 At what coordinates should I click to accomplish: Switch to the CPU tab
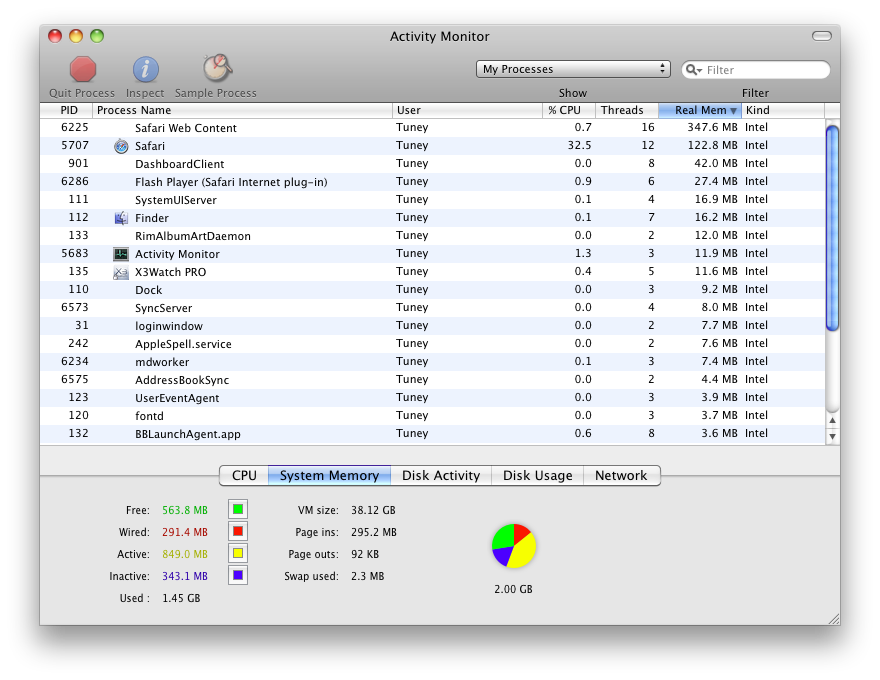(244, 475)
